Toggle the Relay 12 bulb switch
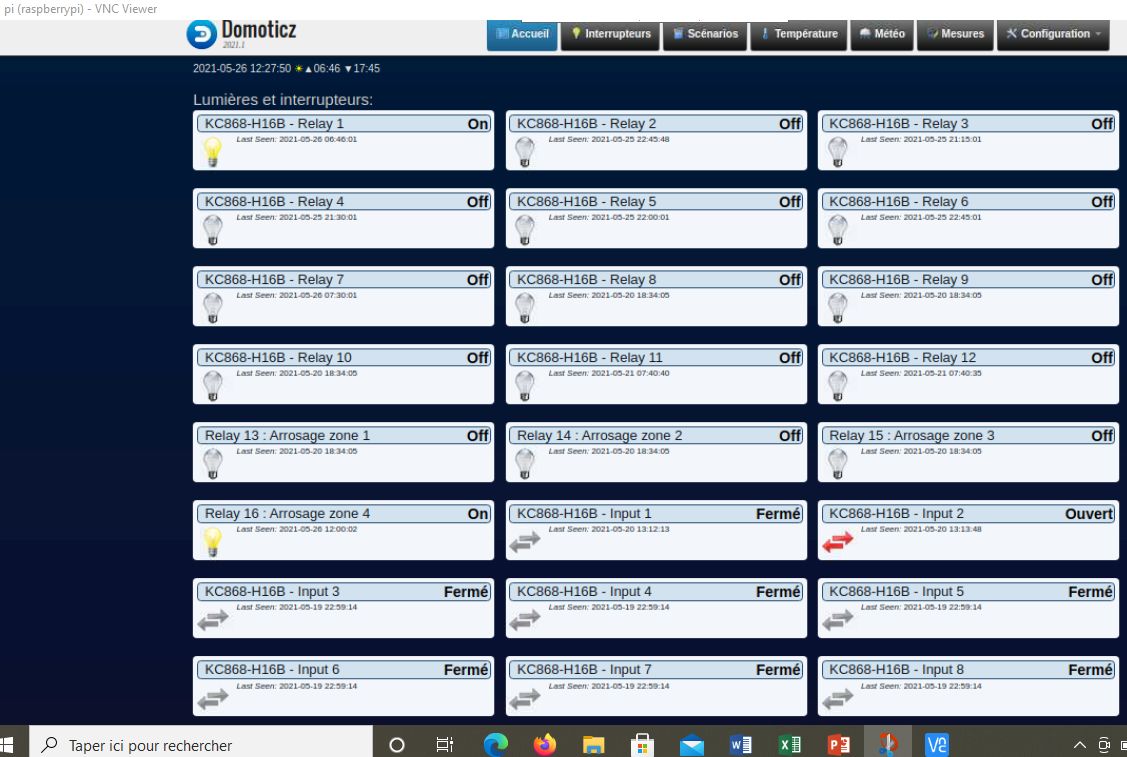The image size is (1127, 757). [837, 385]
